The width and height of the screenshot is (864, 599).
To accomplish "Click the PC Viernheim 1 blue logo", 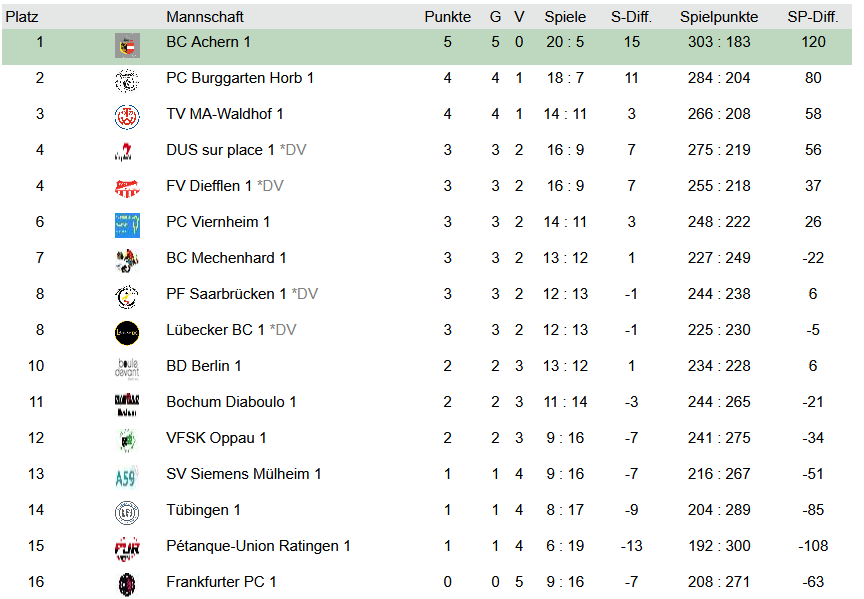I will (127, 224).
